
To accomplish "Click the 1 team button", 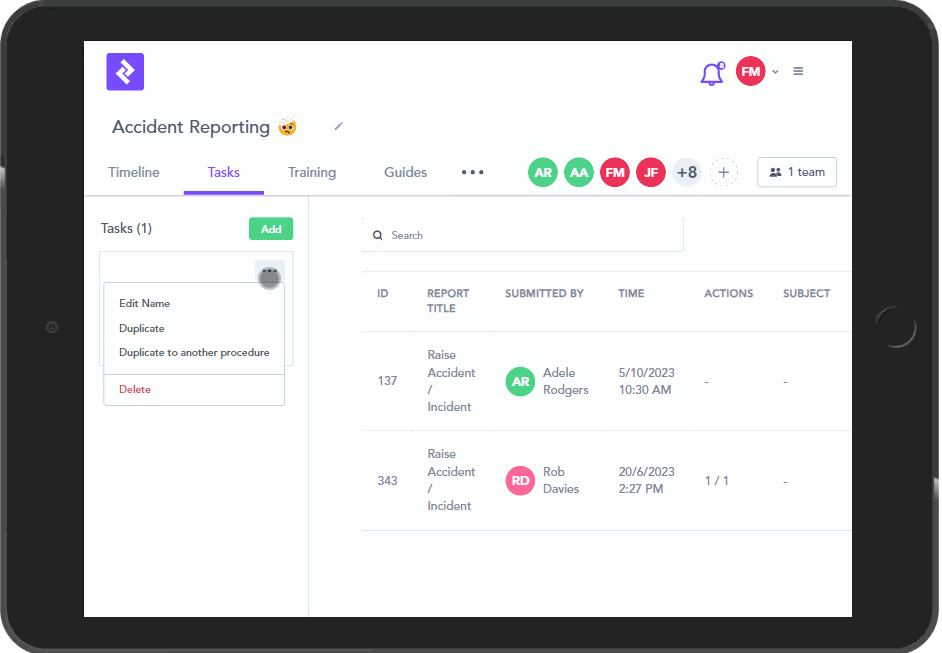I will 797,172.
